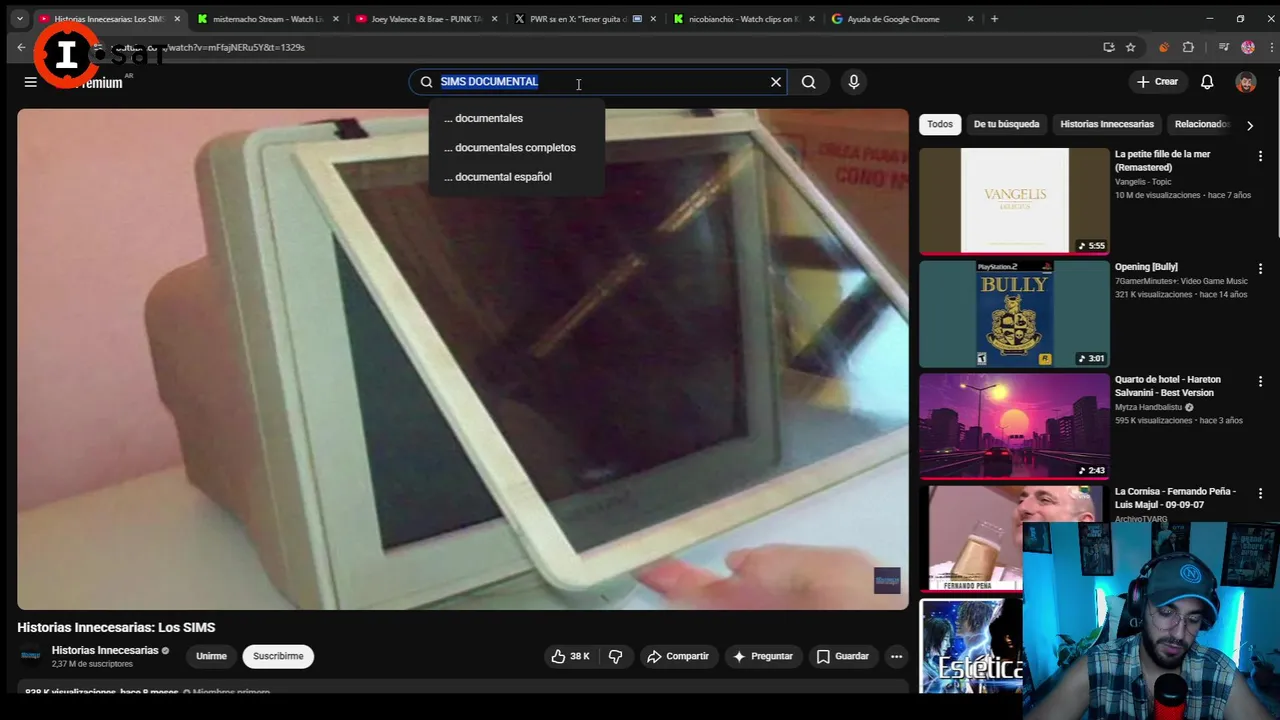
Task: Select the Todos filter chip
Action: (940, 124)
